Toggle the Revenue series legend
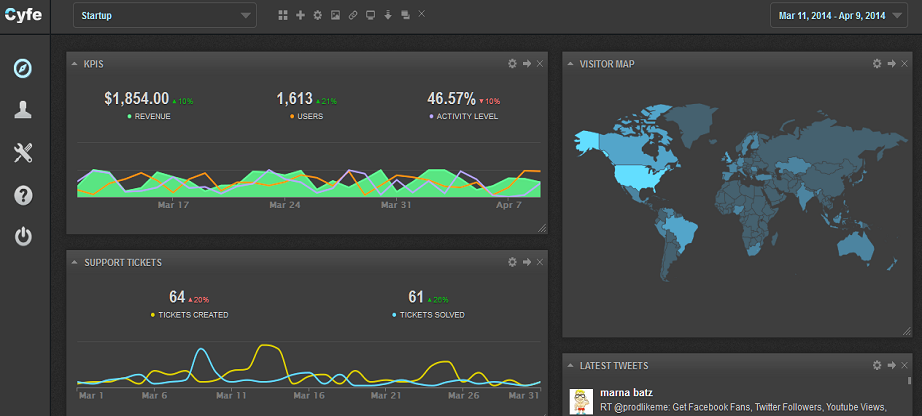Viewport: 922px width, 416px height. (149, 117)
